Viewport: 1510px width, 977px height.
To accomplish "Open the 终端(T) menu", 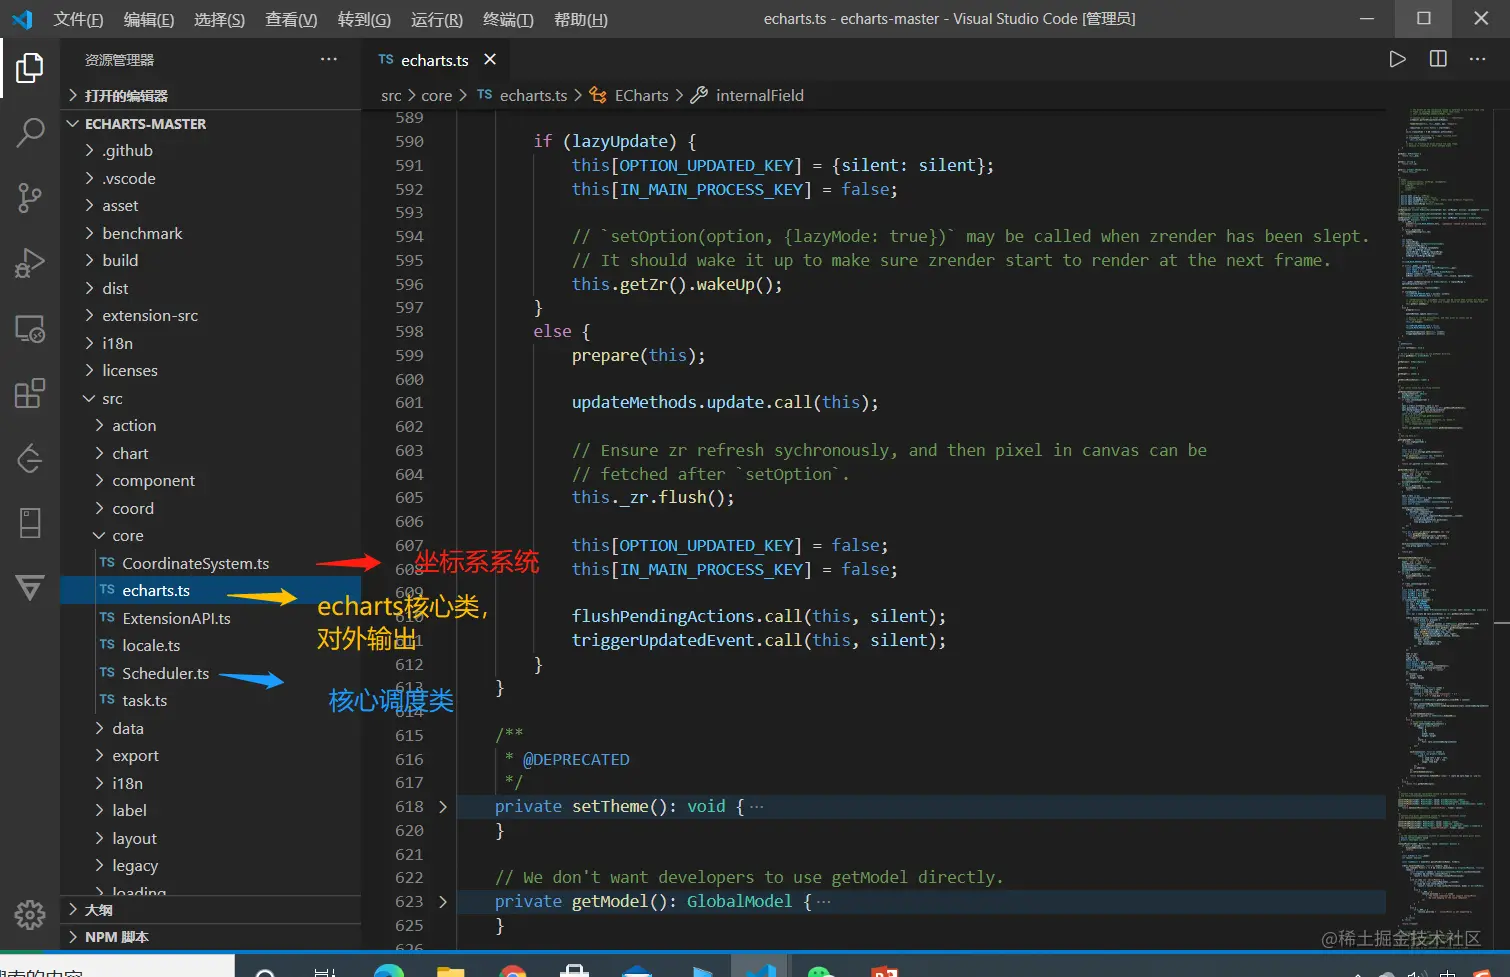I will pyautogui.click(x=508, y=19).
